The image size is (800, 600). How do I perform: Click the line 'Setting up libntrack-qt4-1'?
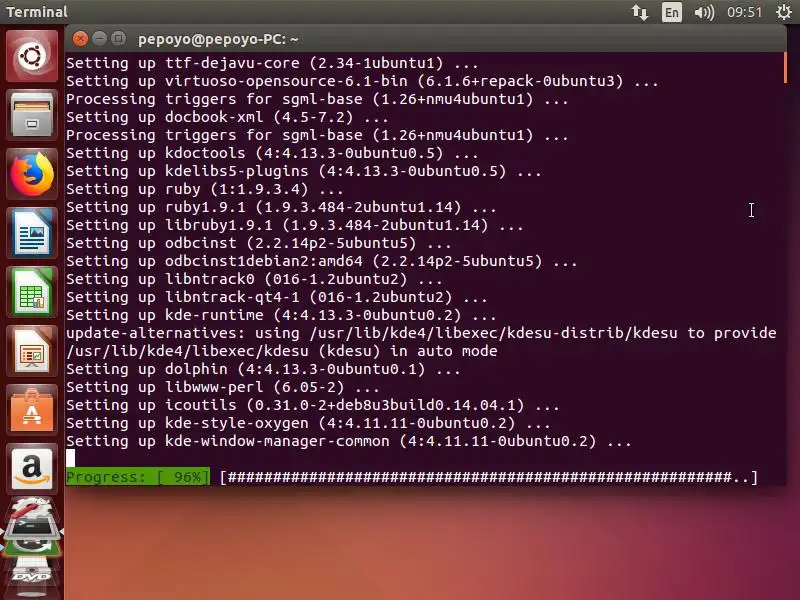click(x=277, y=297)
